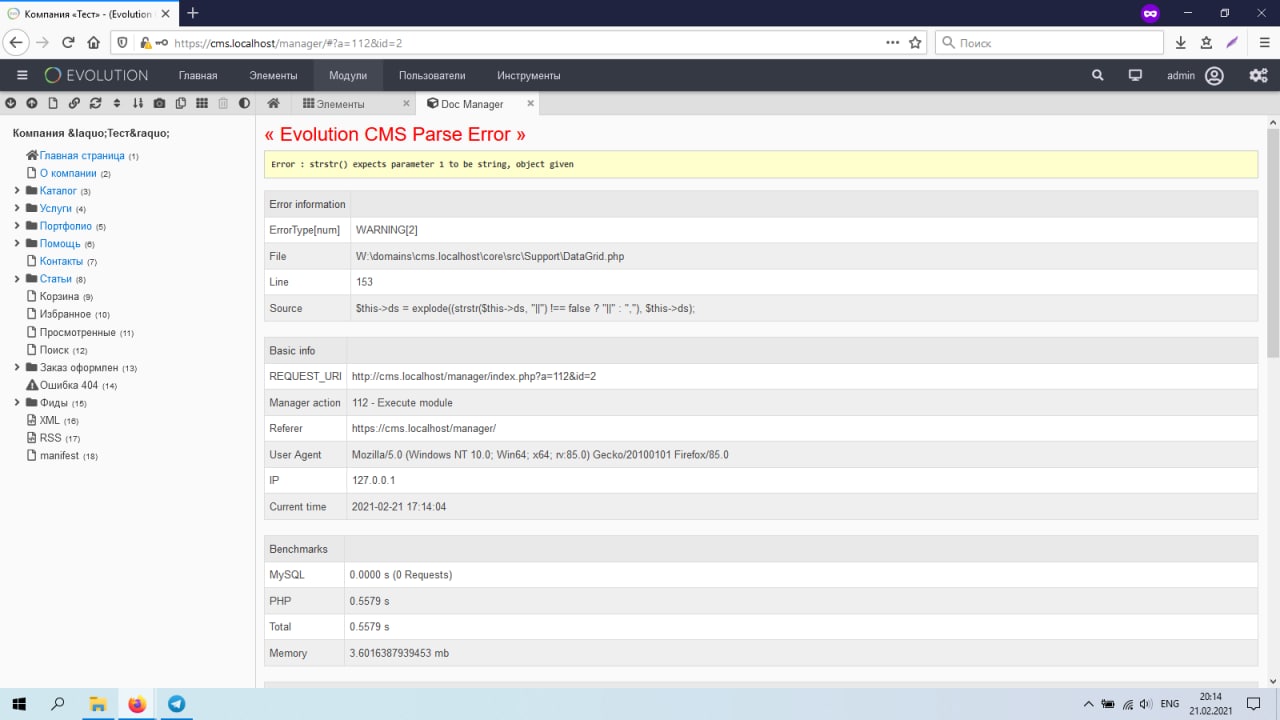Viewport: 1280px width, 720px height.
Task: Expand the Каталог folder
Action: (x=17, y=191)
